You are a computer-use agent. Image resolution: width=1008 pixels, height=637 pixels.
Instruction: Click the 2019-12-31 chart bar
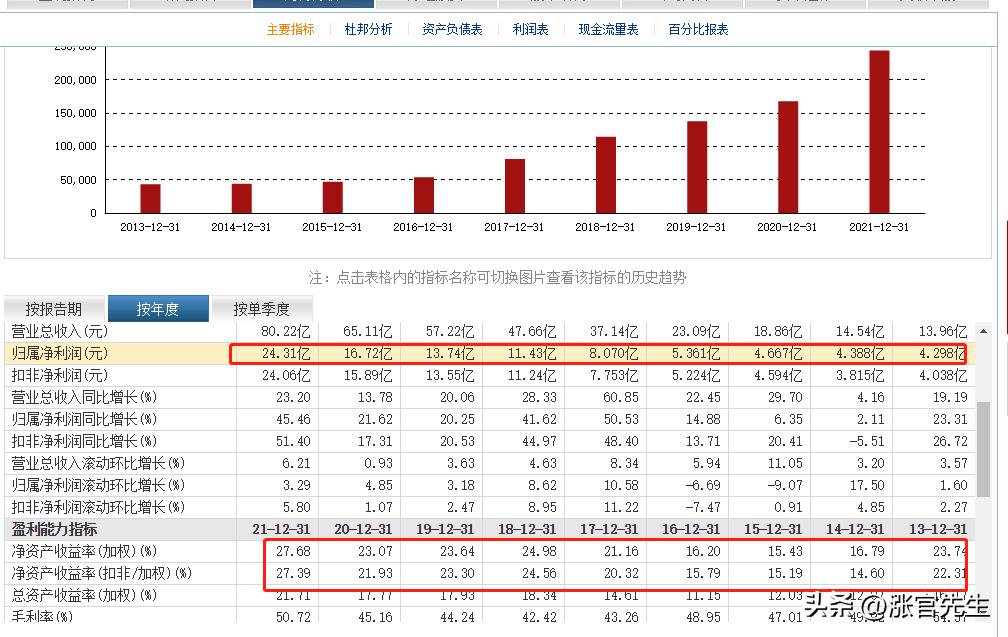(697, 167)
